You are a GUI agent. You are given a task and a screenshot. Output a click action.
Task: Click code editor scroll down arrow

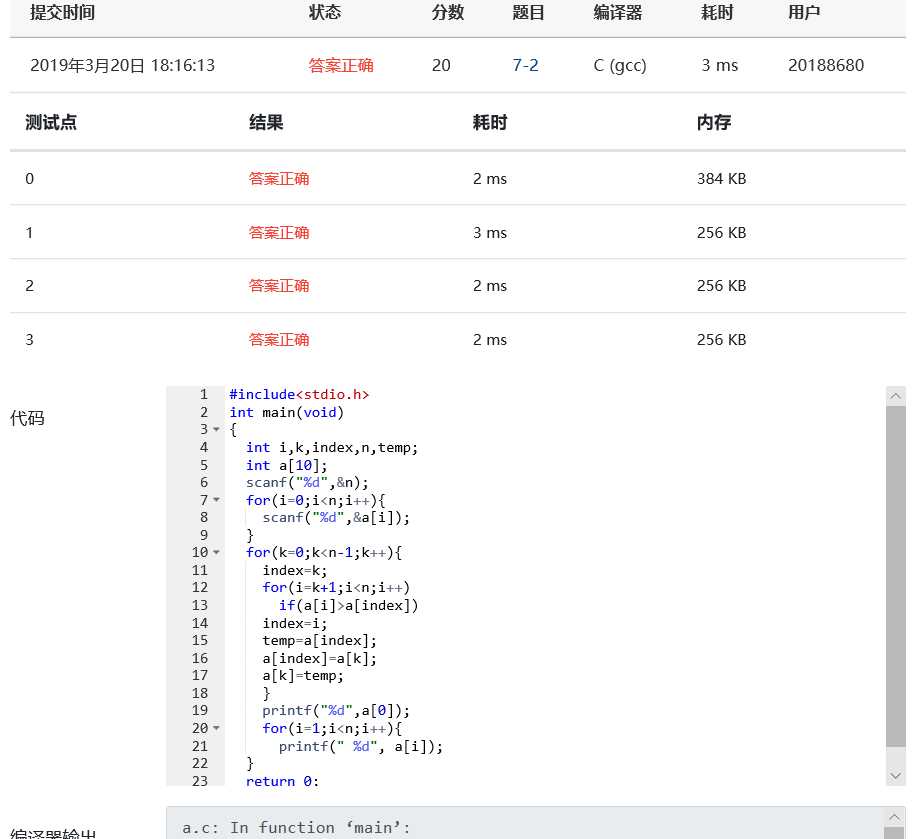click(x=896, y=776)
